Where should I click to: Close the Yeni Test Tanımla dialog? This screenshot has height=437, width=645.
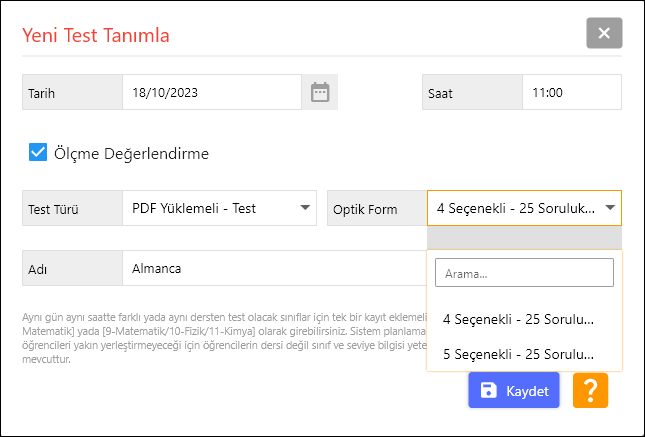tap(604, 33)
